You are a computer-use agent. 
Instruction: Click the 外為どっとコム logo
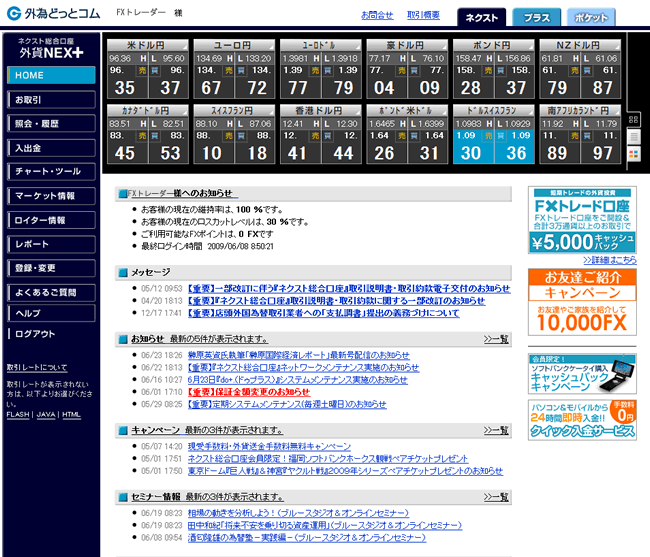(x=53, y=14)
